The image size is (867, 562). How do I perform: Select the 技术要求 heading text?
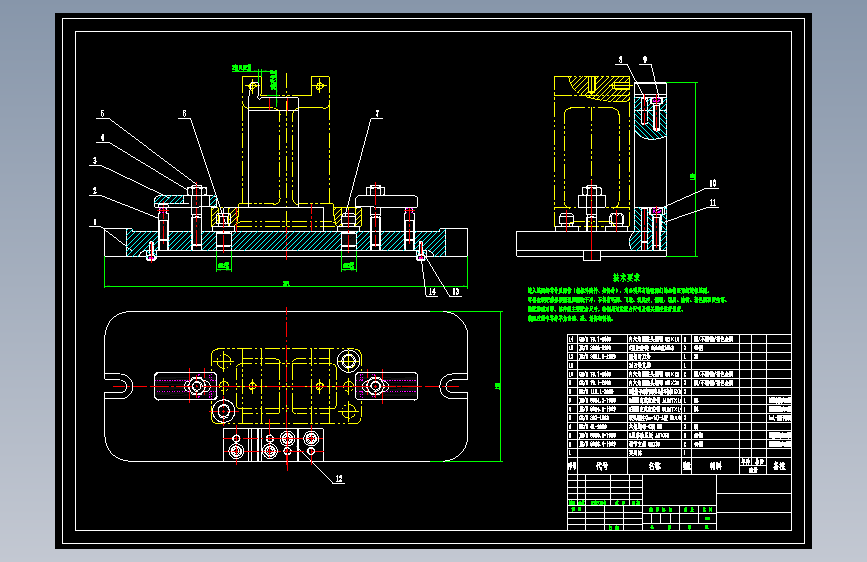pos(626,278)
